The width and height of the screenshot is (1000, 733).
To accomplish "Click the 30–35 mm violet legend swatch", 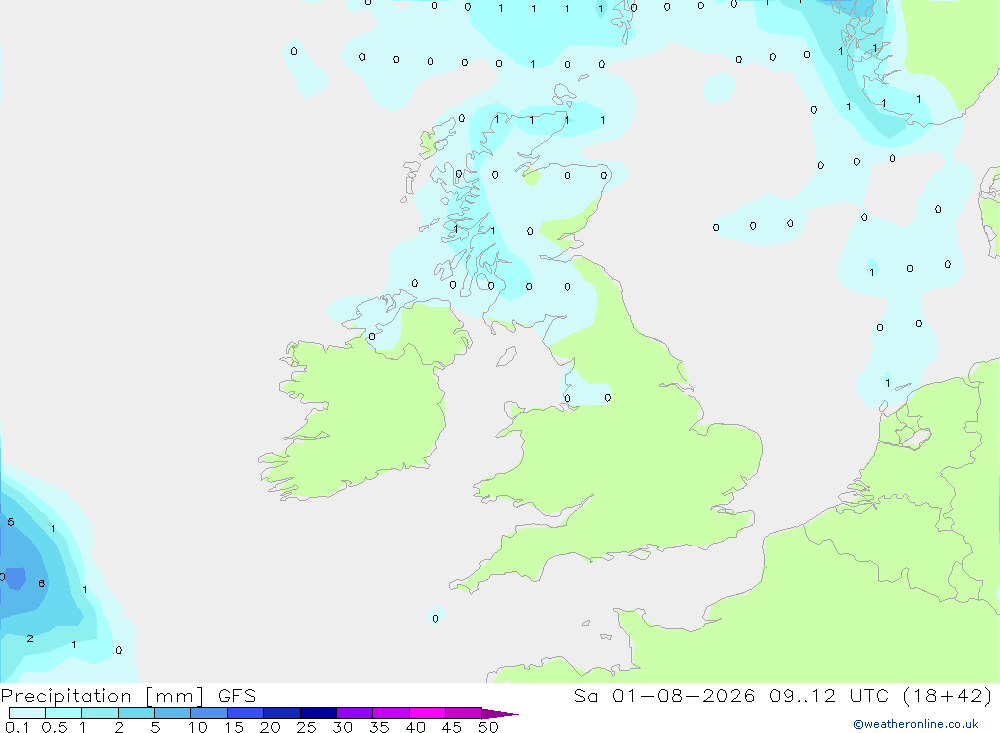I will (355, 713).
